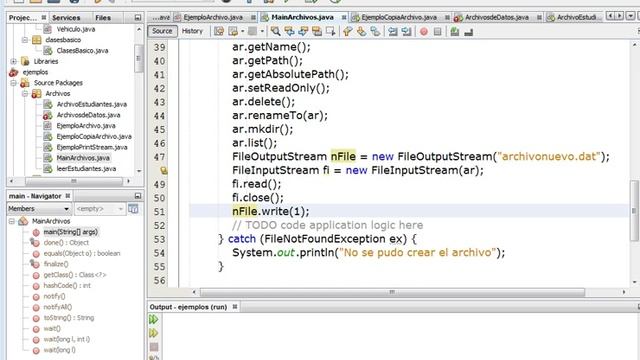Toggle the Navigator filters icon
The width and height of the screenshot is (640, 360).
coord(133,209)
